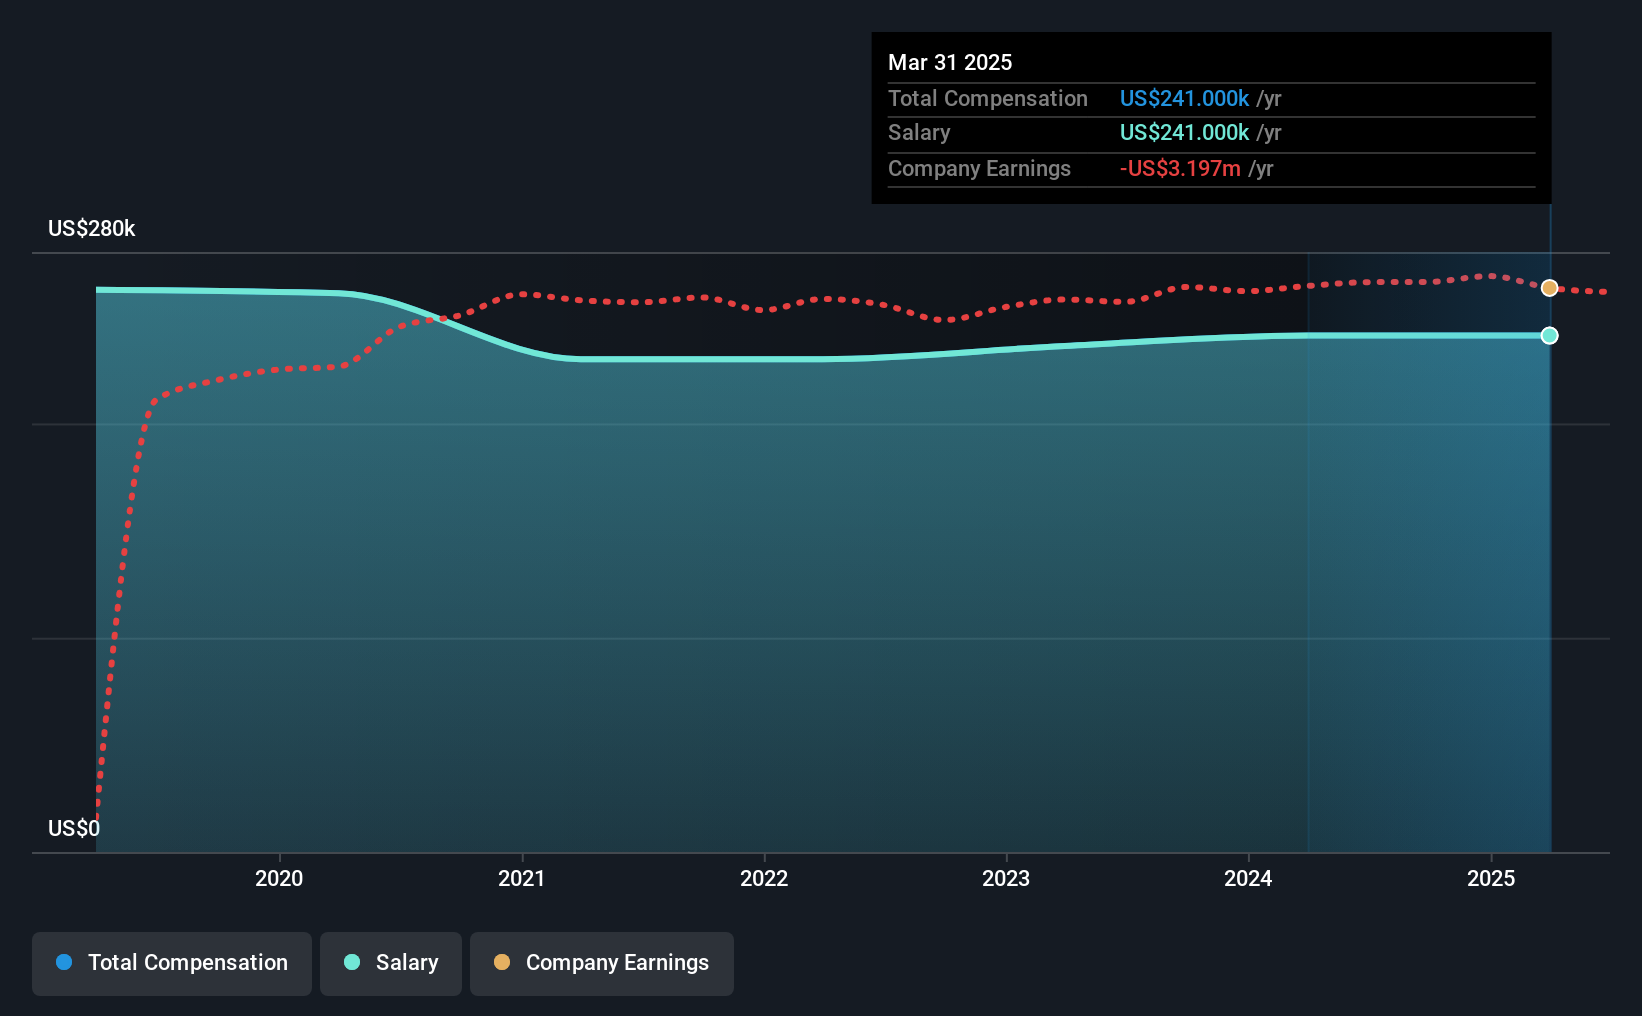Toggle the Company Earnings legend button
The height and width of the screenshot is (1016, 1642).
coord(601,963)
